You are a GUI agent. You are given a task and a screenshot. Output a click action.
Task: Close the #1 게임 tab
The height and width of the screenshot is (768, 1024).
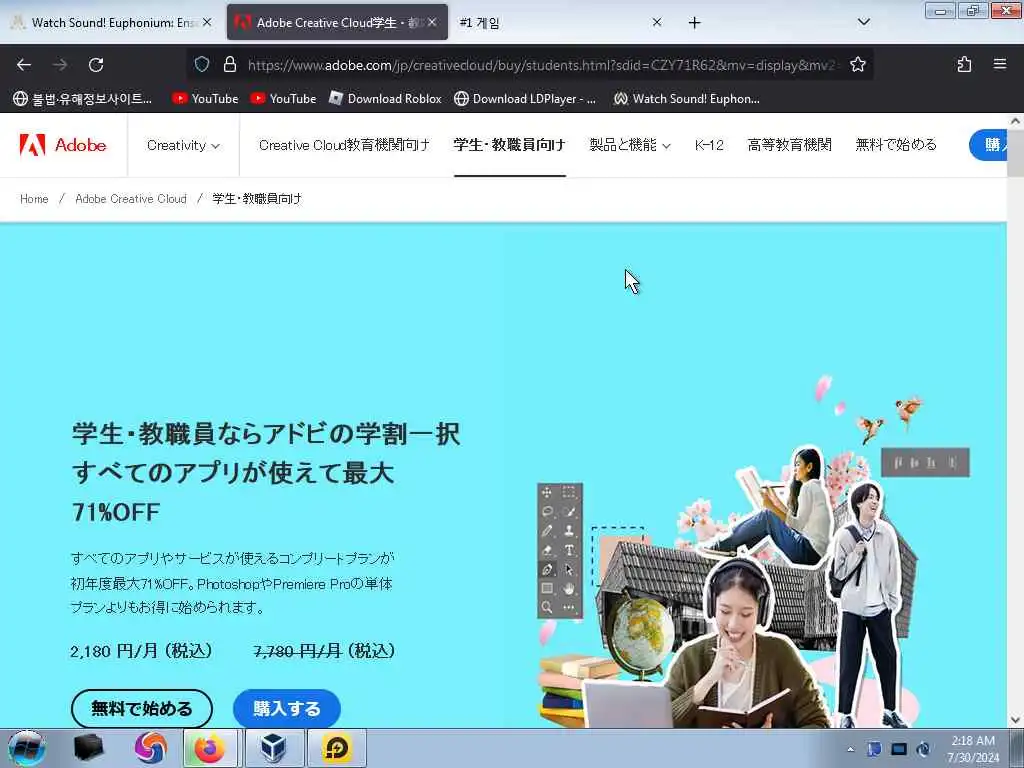pos(657,22)
